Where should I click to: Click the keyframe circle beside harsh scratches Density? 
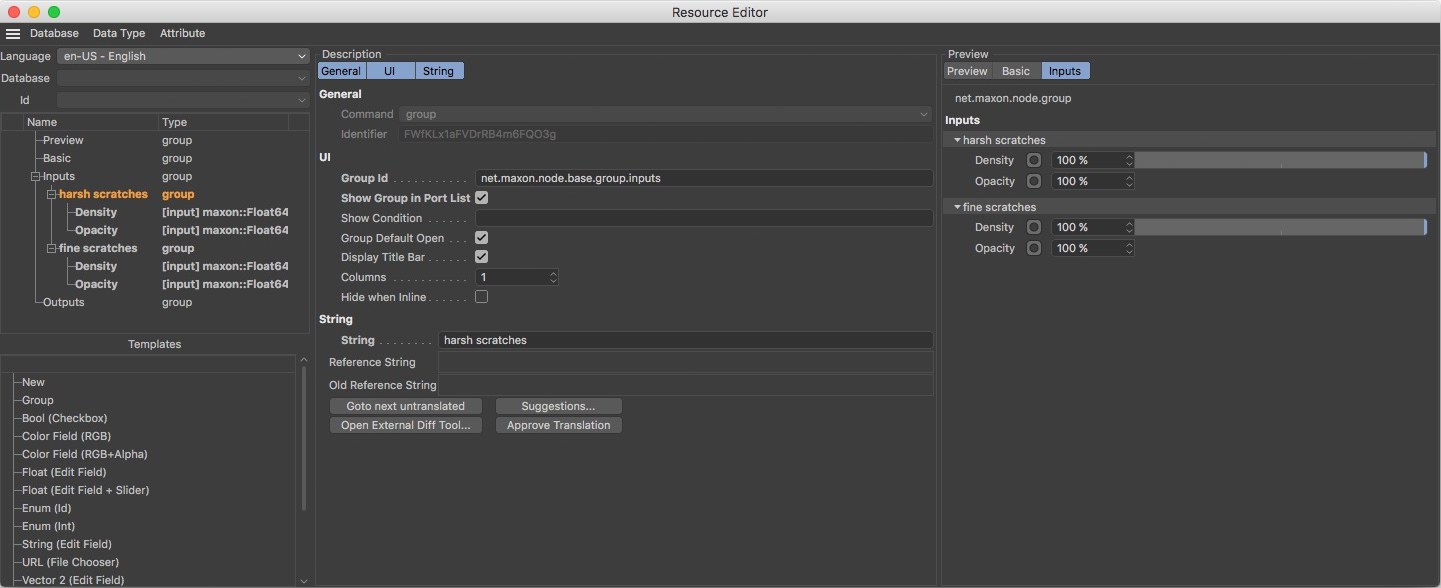coord(1034,160)
